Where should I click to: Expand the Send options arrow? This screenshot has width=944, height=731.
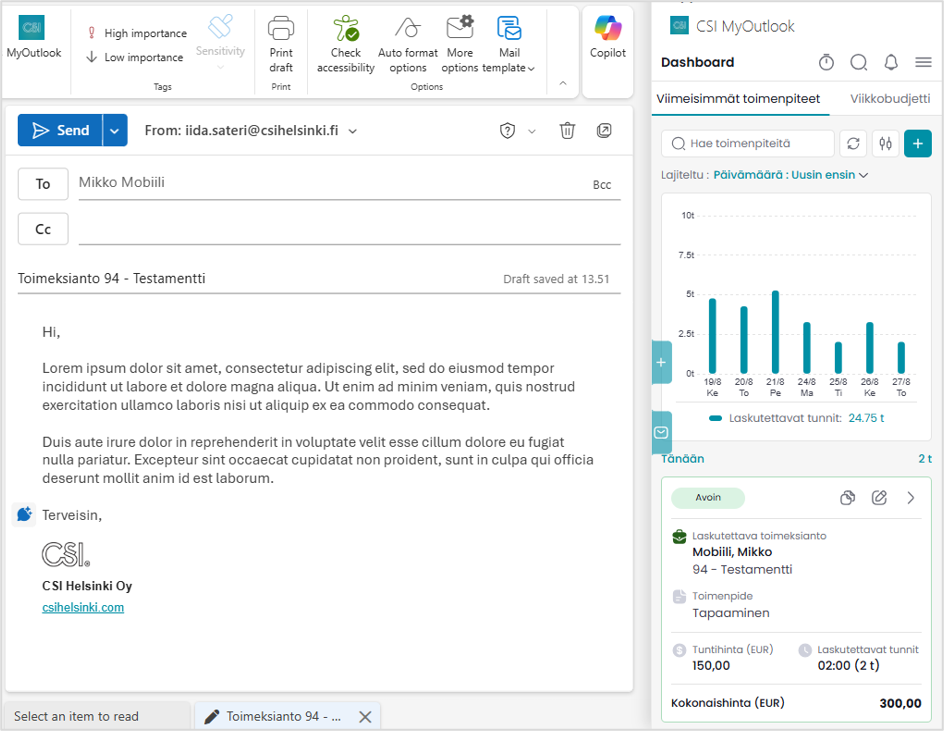coord(115,130)
